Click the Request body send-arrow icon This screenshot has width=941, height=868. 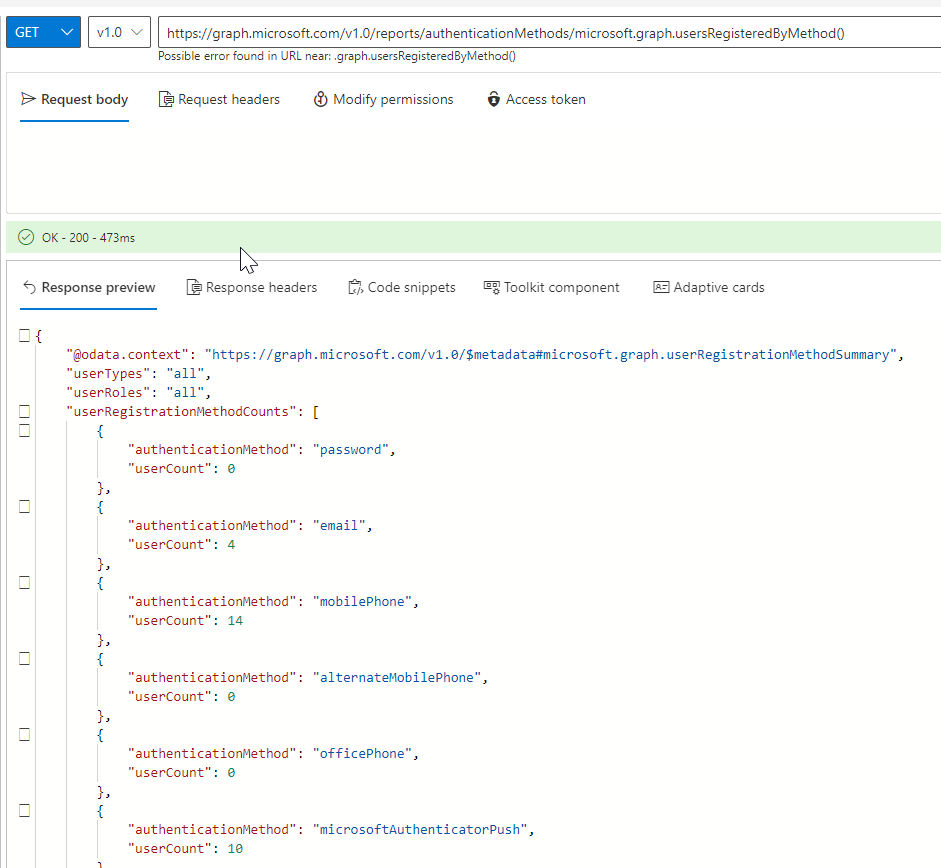(28, 98)
